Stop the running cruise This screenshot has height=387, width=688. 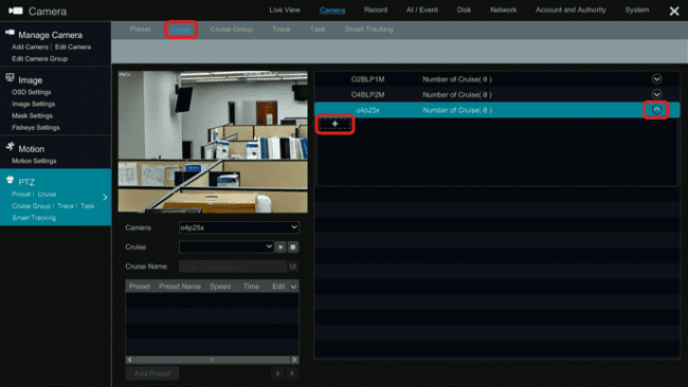click(293, 247)
